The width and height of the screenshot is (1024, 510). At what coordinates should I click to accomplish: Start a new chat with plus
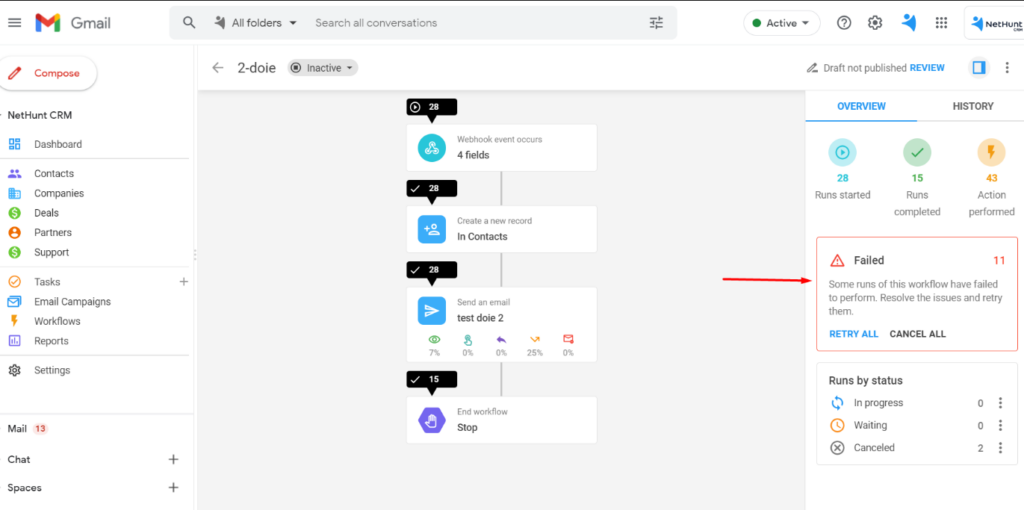[173, 460]
